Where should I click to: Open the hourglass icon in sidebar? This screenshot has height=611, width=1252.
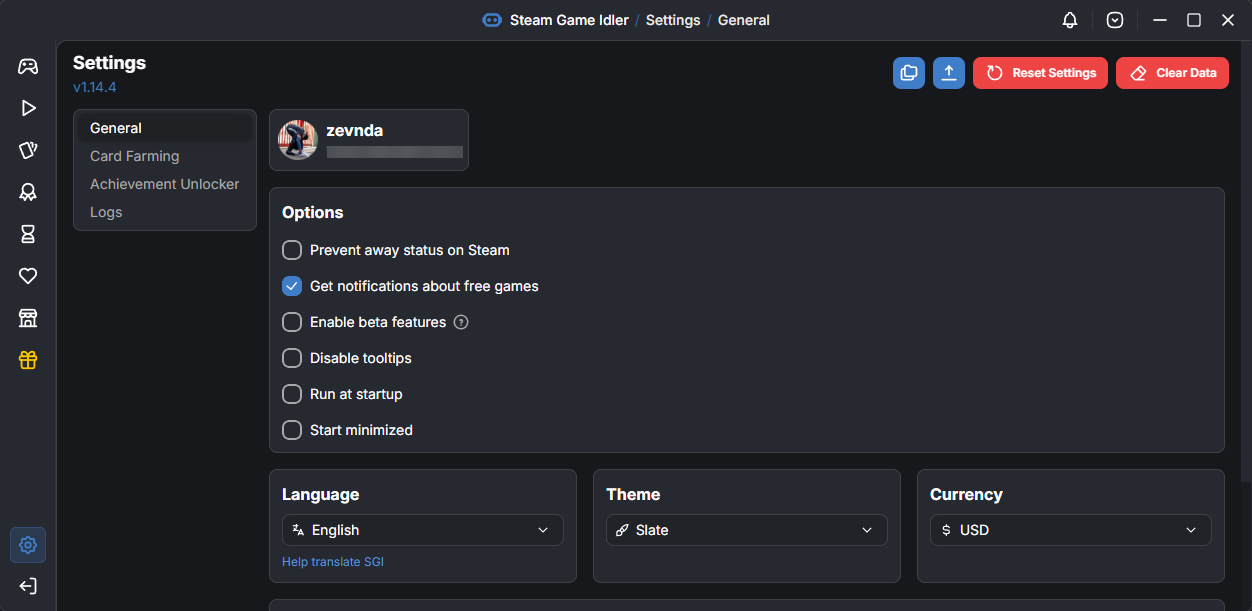pos(28,234)
